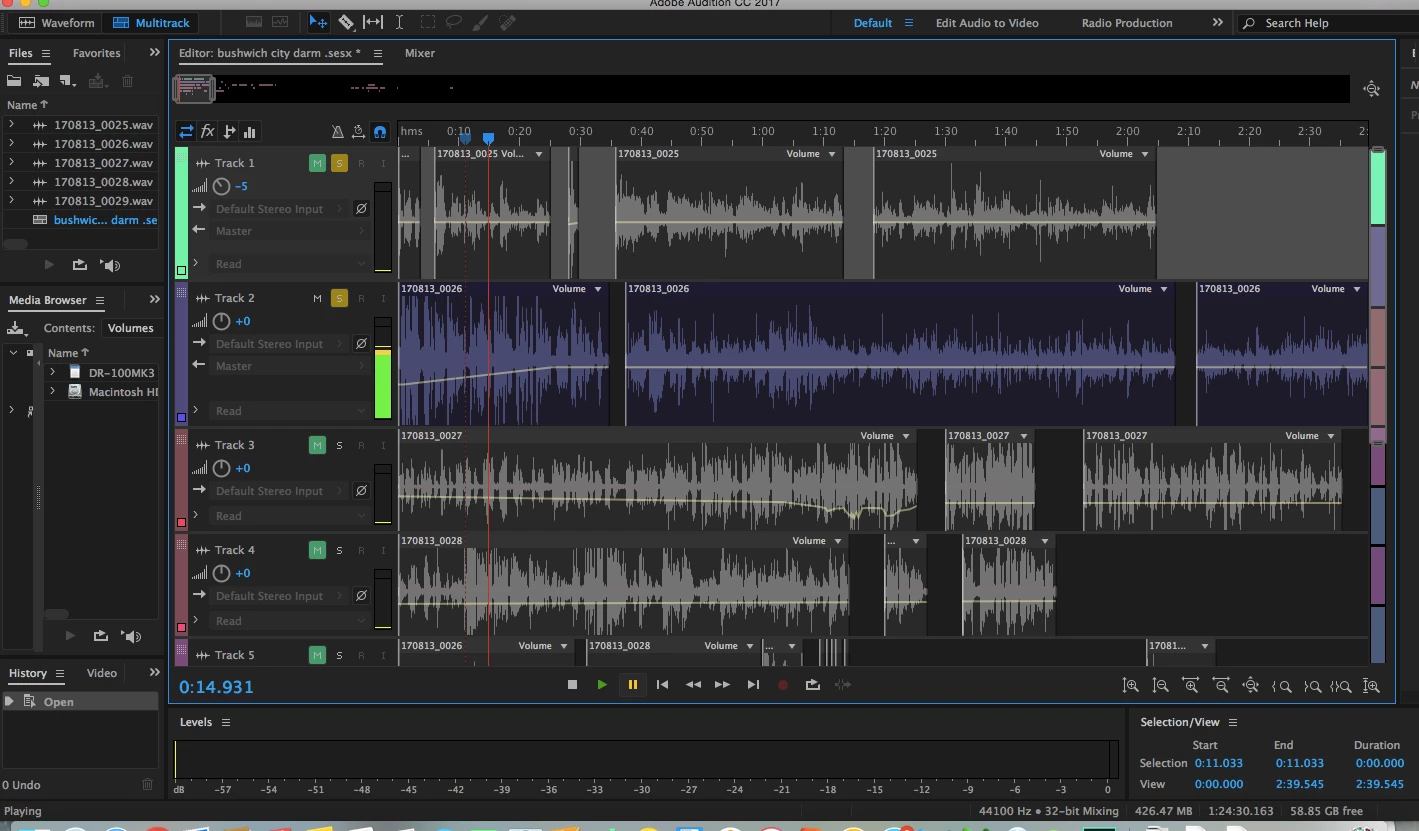Screen dimensions: 1419x831
Task: Adjust Track 1 volume knob
Action: click(x=222, y=186)
